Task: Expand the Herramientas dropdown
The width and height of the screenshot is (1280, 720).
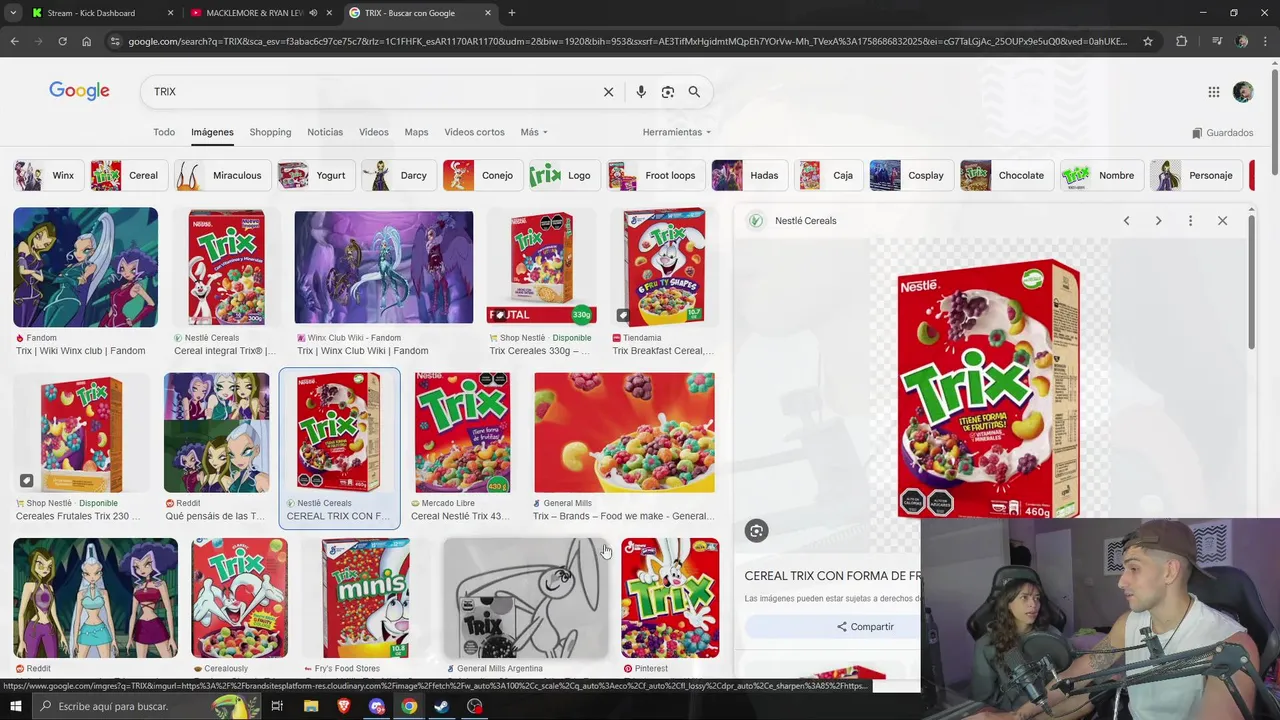Action: click(x=677, y=132)
